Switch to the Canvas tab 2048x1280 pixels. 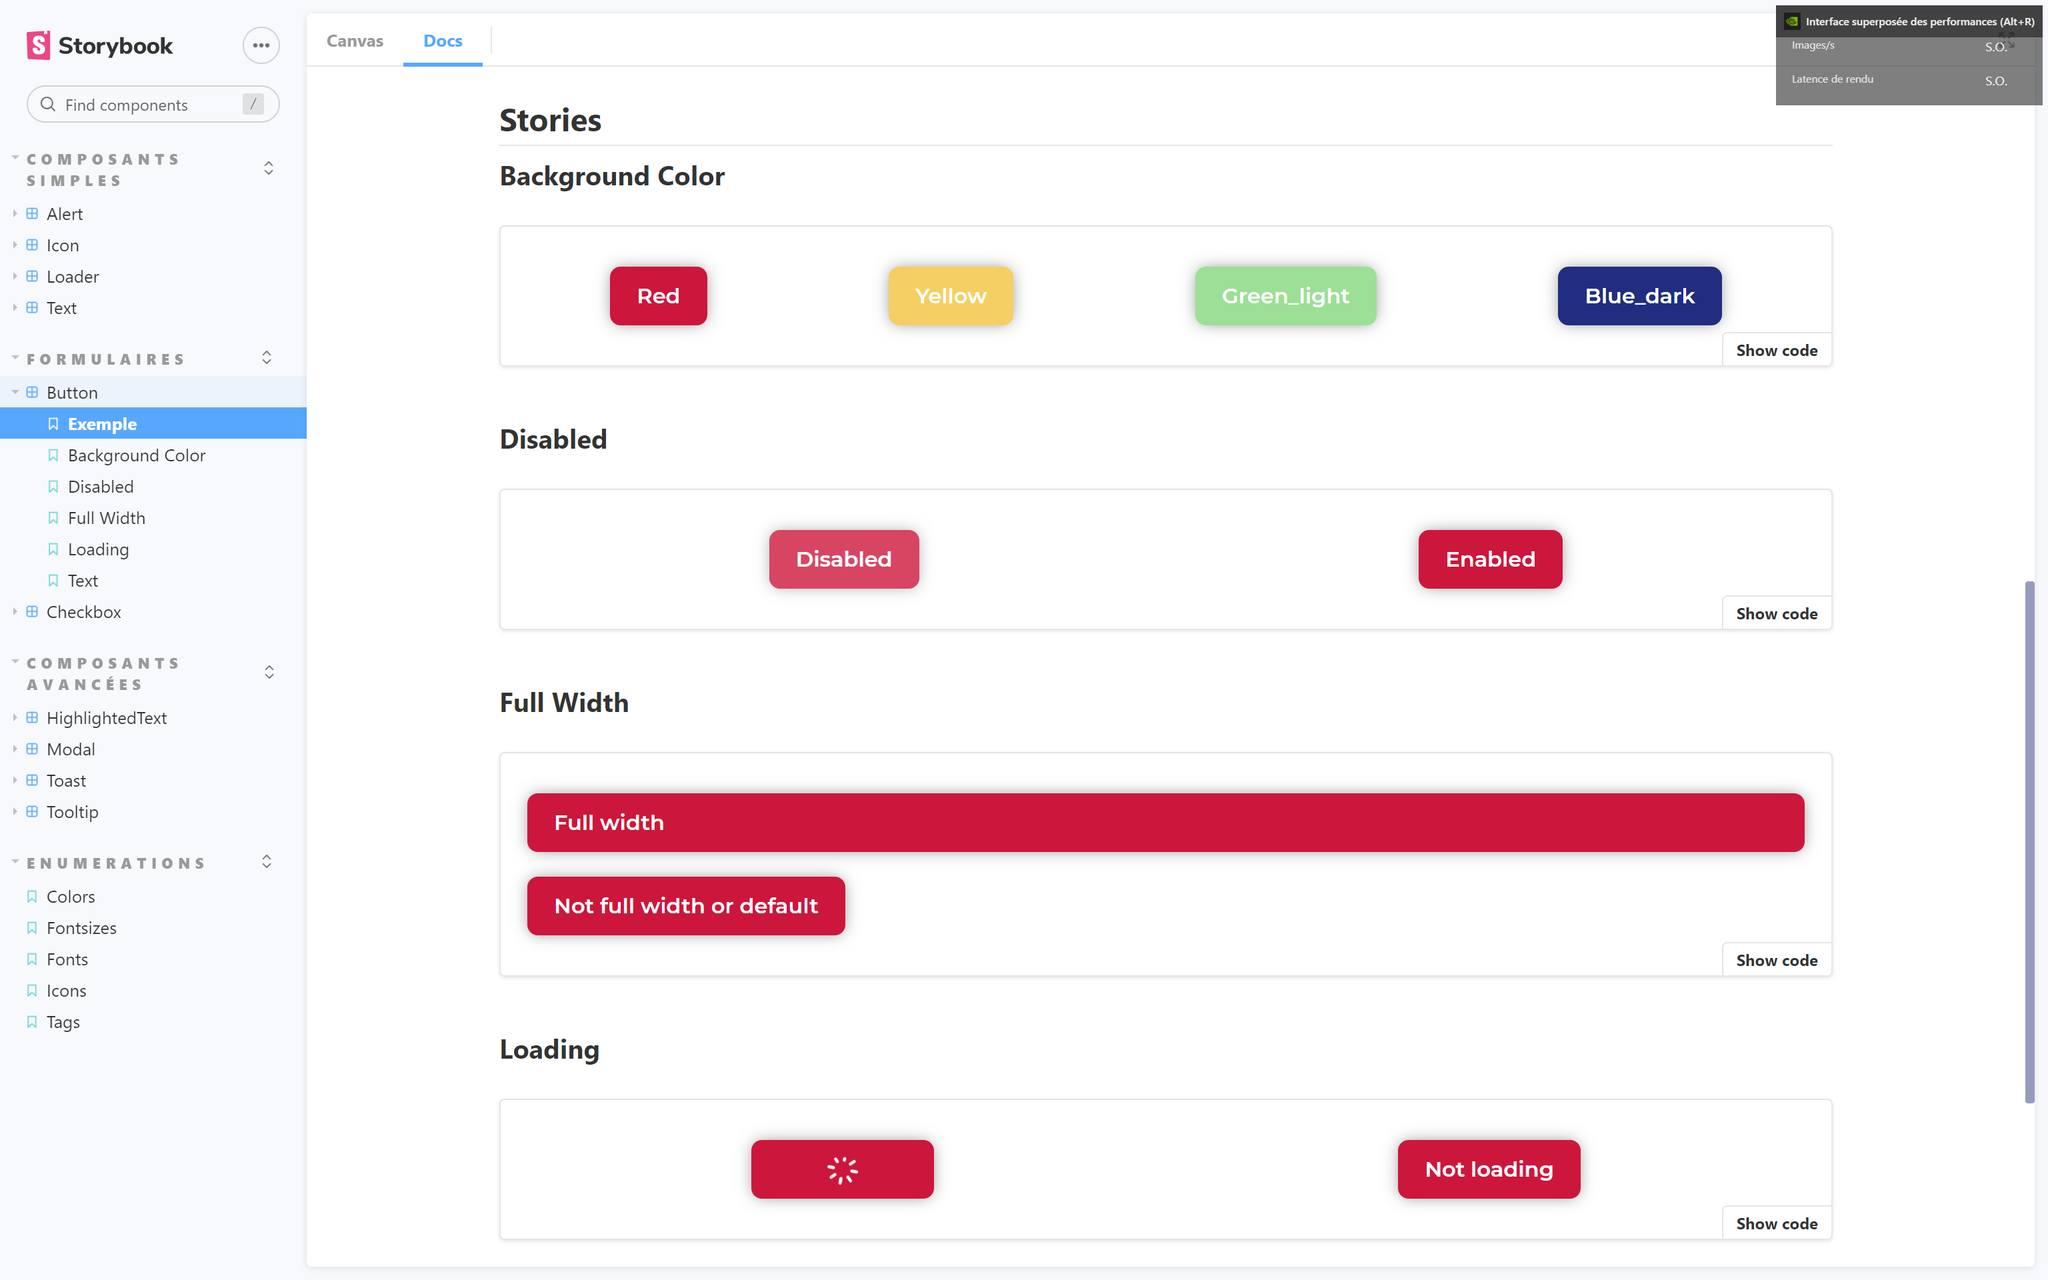click(355, 41)
